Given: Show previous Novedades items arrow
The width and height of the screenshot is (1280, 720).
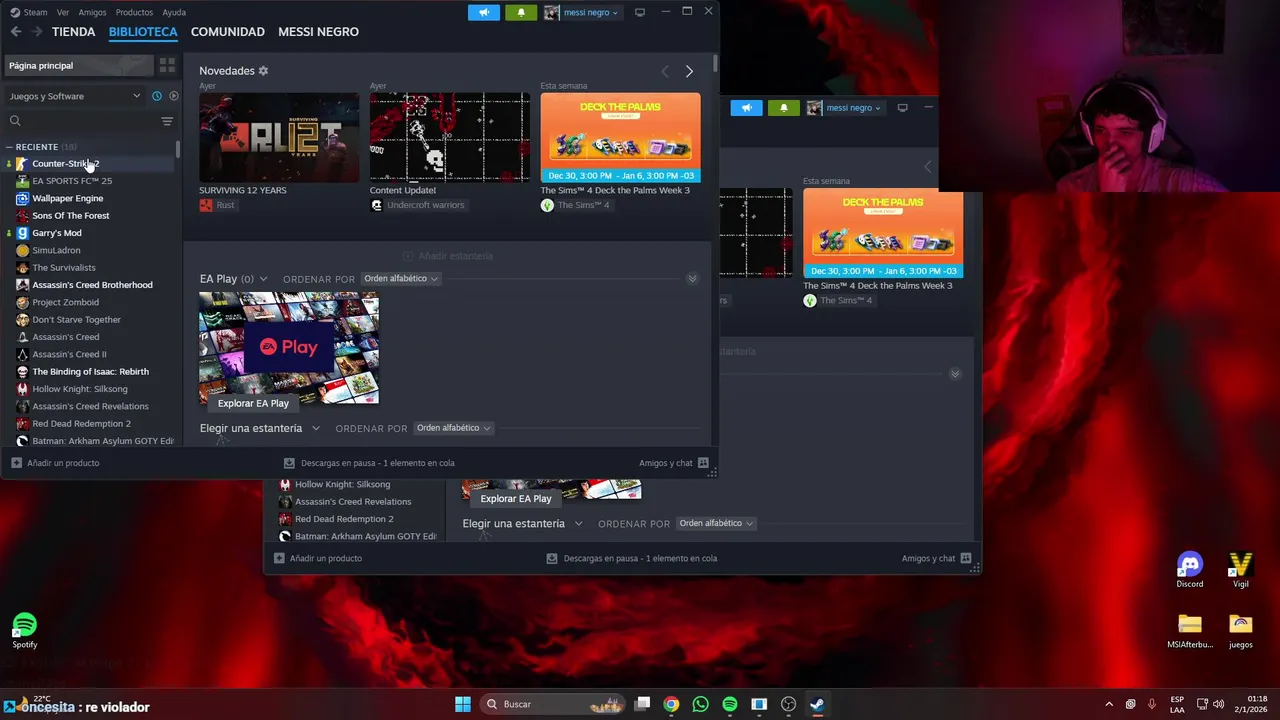Looking at the screenshot, I should [x=665, y=71].
